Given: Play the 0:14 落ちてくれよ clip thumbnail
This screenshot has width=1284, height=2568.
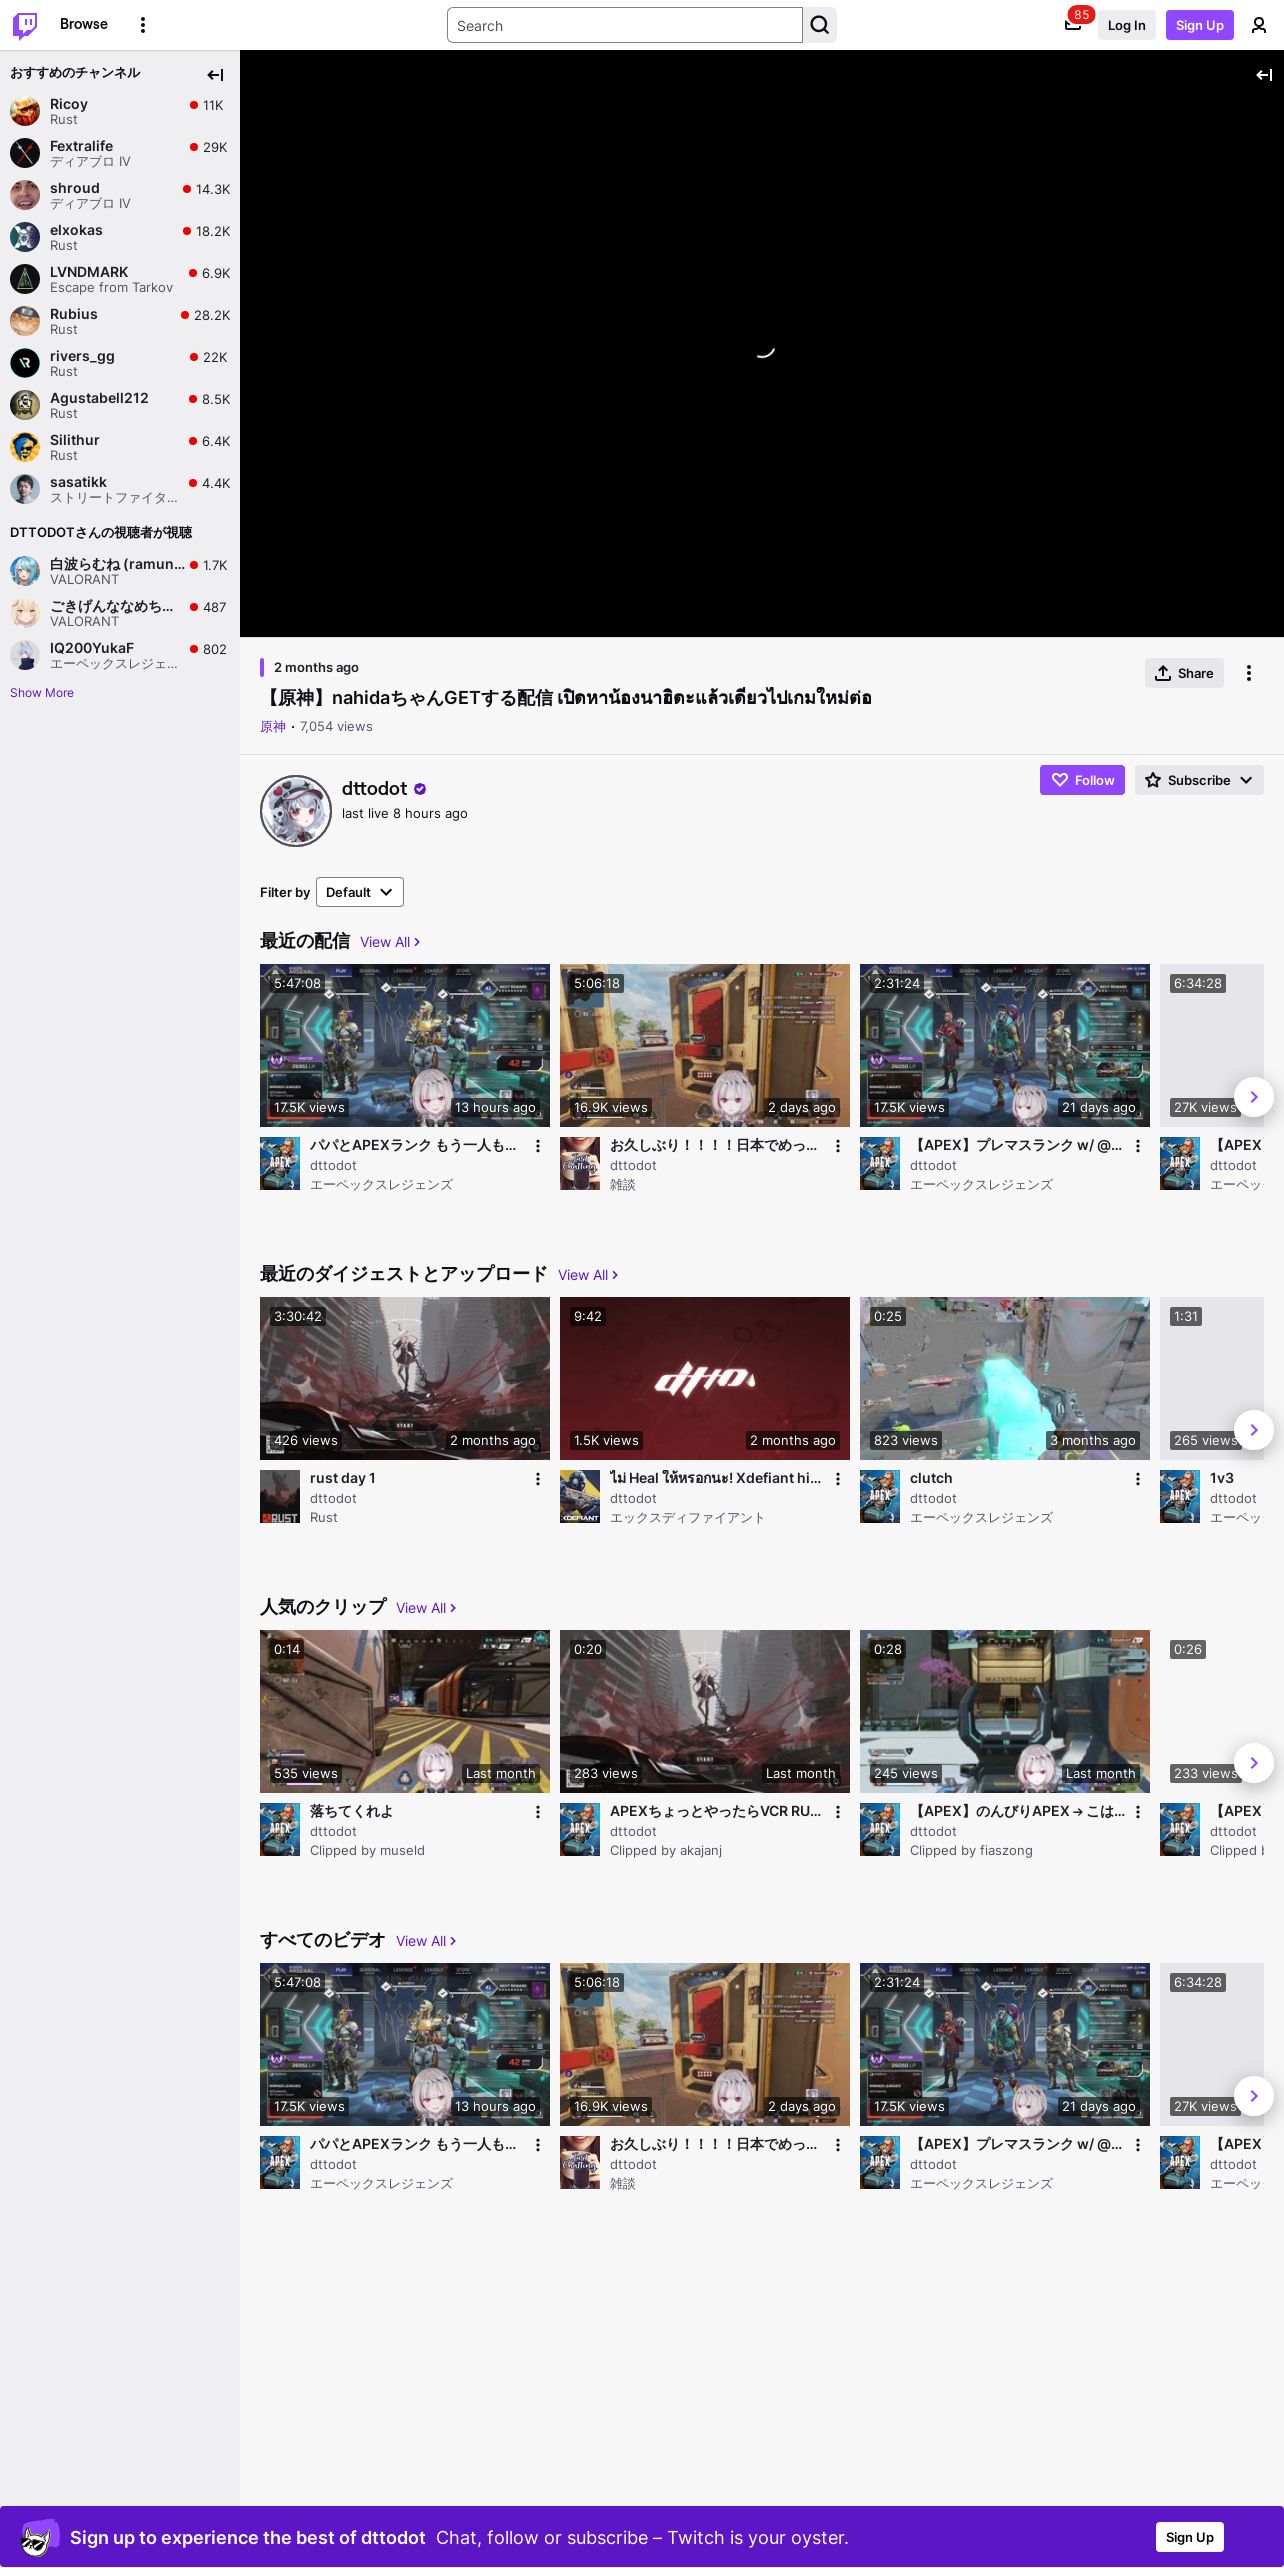Looking at the screenshot, I should (405, 1711).
